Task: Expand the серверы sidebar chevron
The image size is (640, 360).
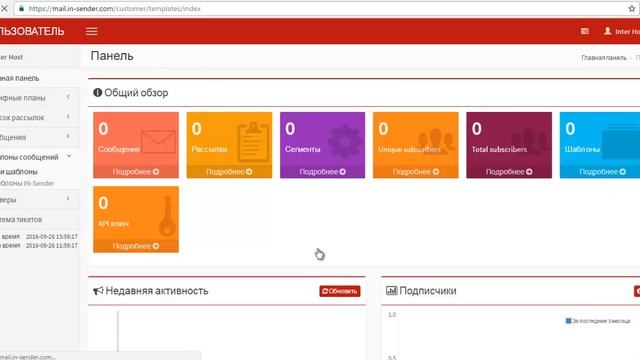Action: click(68, 199)
